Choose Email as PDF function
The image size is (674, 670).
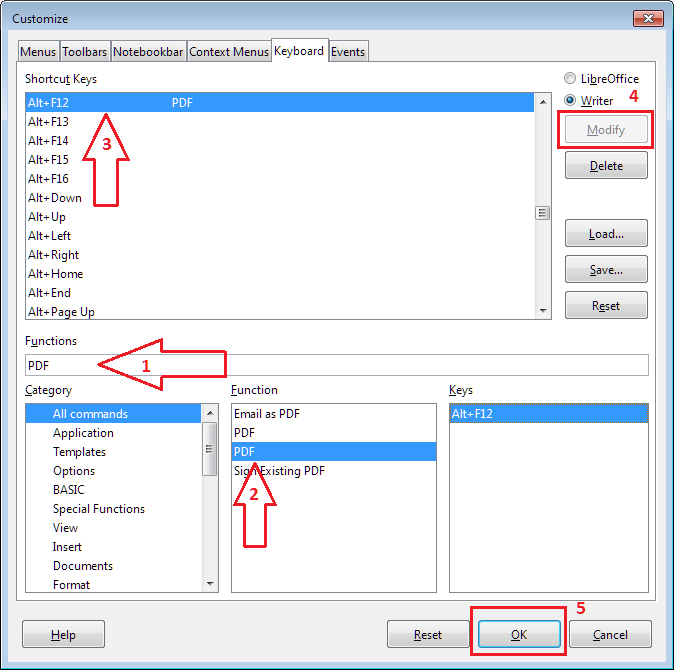266,414
